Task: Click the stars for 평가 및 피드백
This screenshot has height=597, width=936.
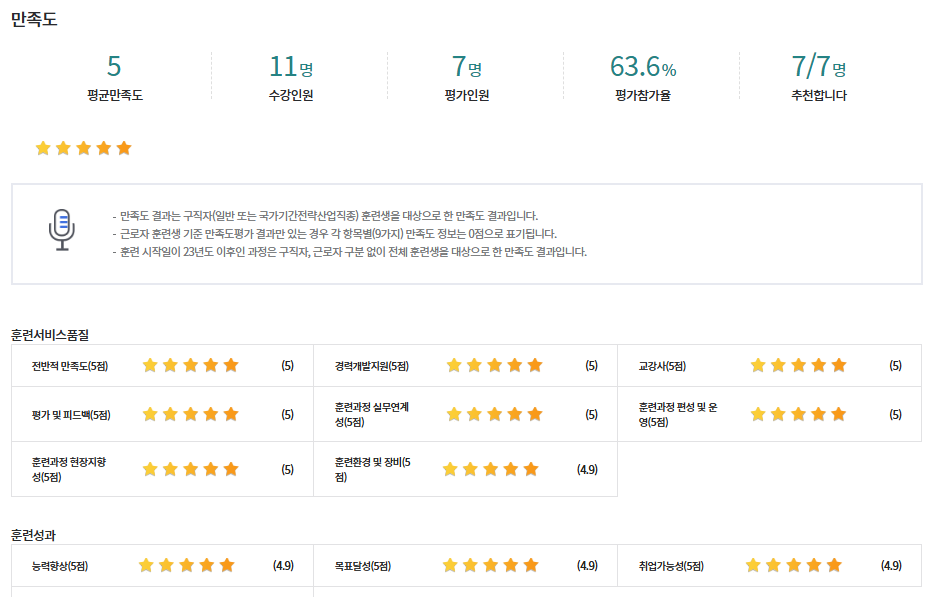Action: pyautogui.click(x=191, y=414)
